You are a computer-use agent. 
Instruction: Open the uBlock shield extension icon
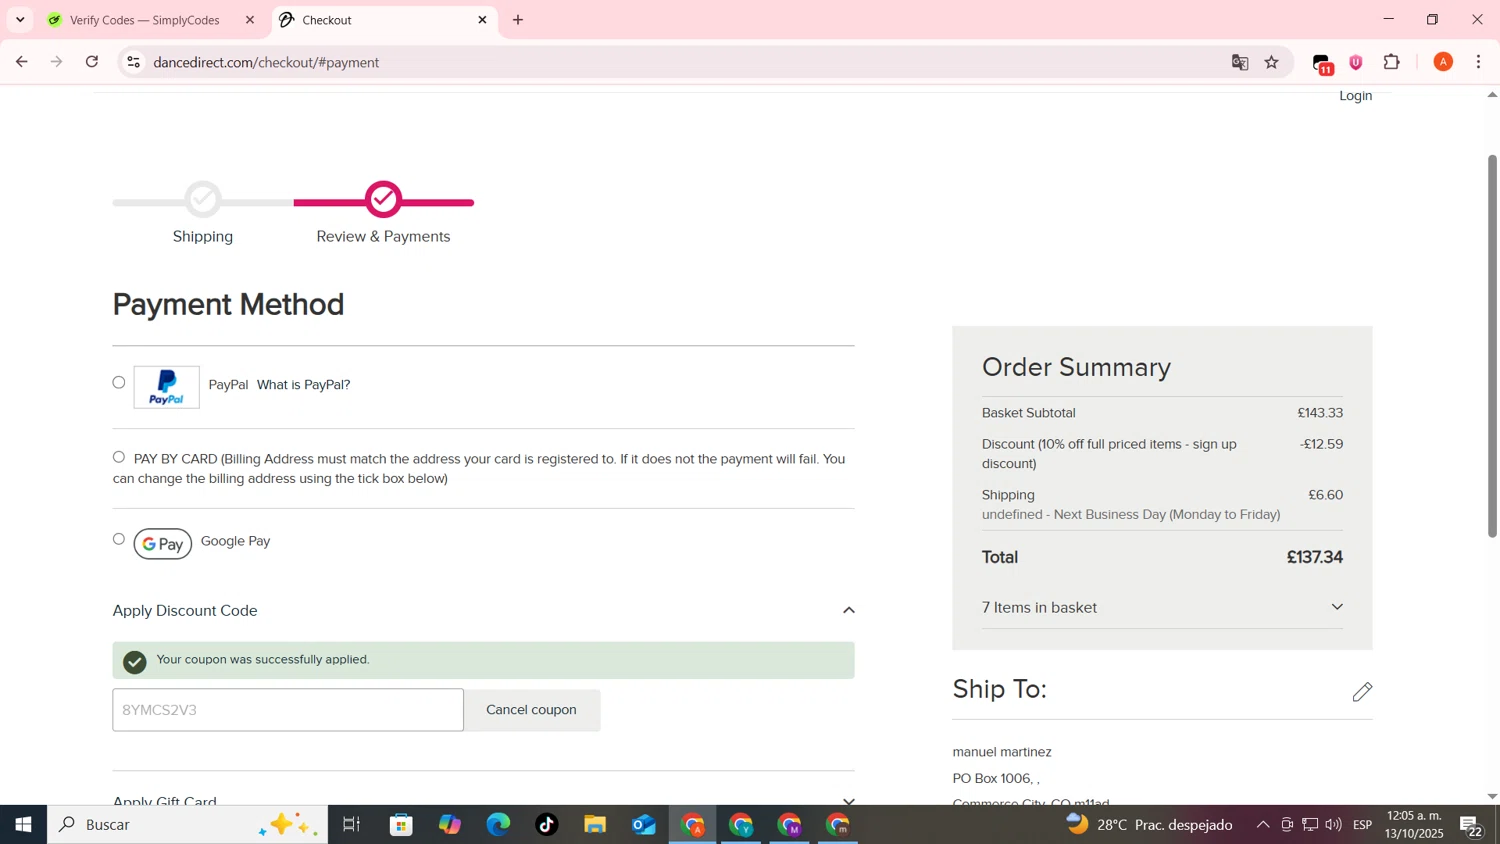pyautogui.click(x=1356, y=62)
